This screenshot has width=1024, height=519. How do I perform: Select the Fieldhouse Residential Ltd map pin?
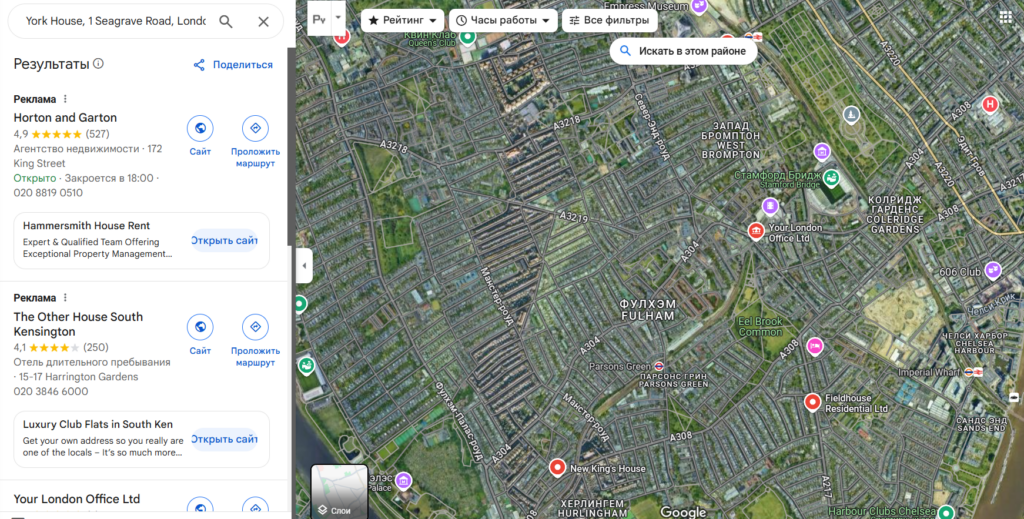pos(812,402)
